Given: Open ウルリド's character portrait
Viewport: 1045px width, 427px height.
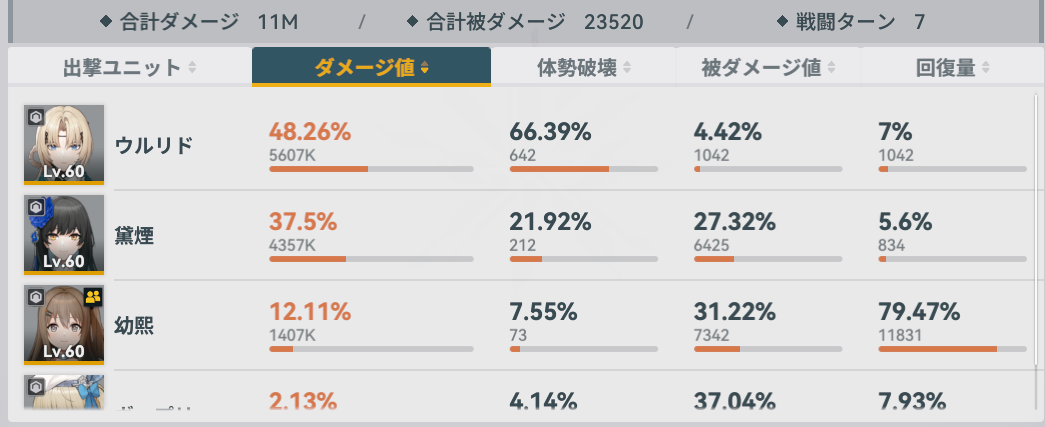Looking at the screenshot, I should [x=64, y=145].
